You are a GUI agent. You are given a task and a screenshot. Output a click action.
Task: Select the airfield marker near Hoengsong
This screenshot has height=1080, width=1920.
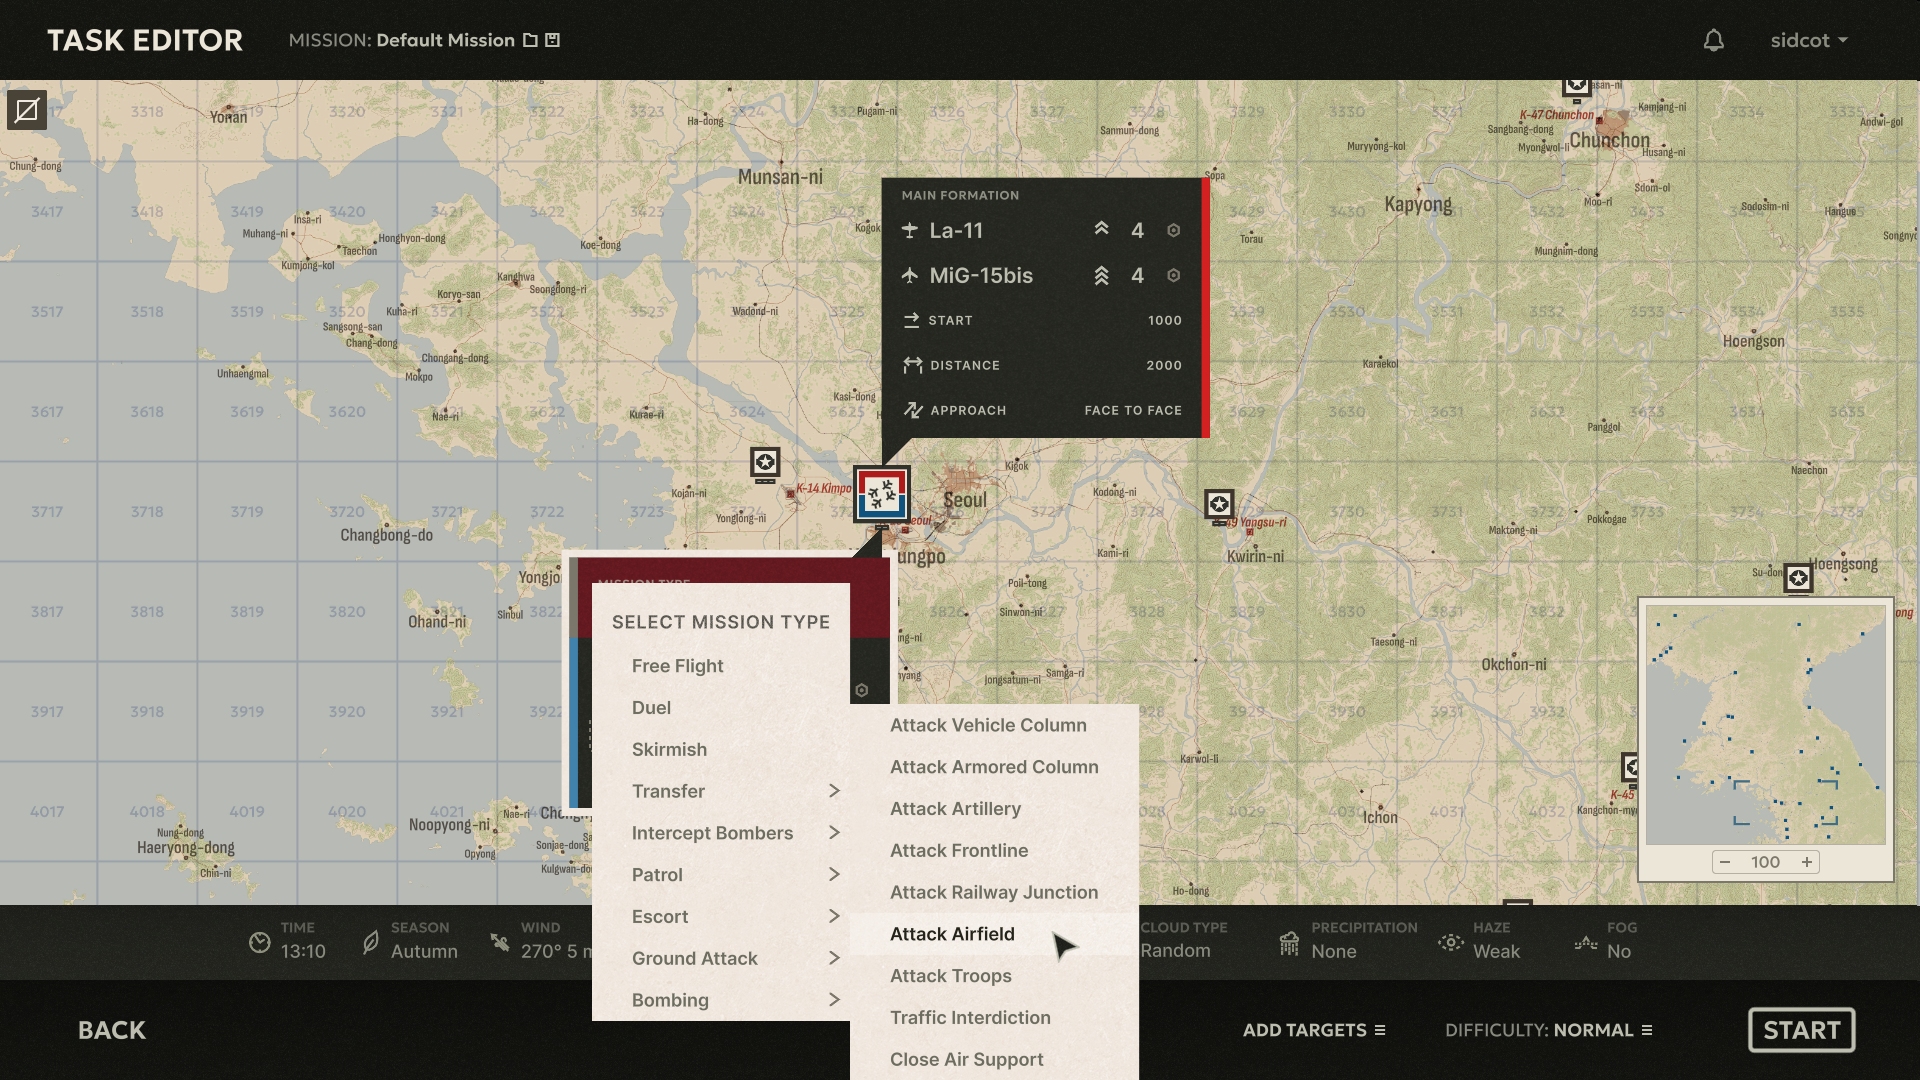pyautogui.click(x=1798, y=578)
